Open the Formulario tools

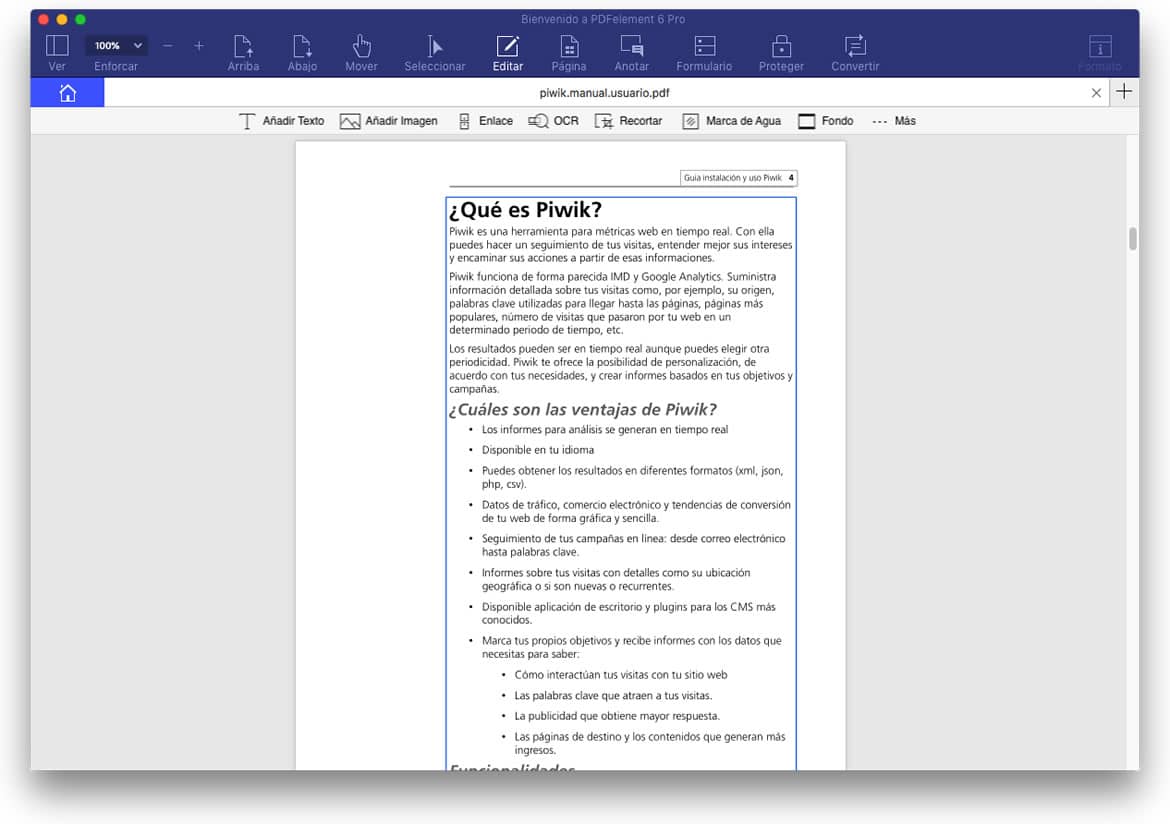click(704, 46)
